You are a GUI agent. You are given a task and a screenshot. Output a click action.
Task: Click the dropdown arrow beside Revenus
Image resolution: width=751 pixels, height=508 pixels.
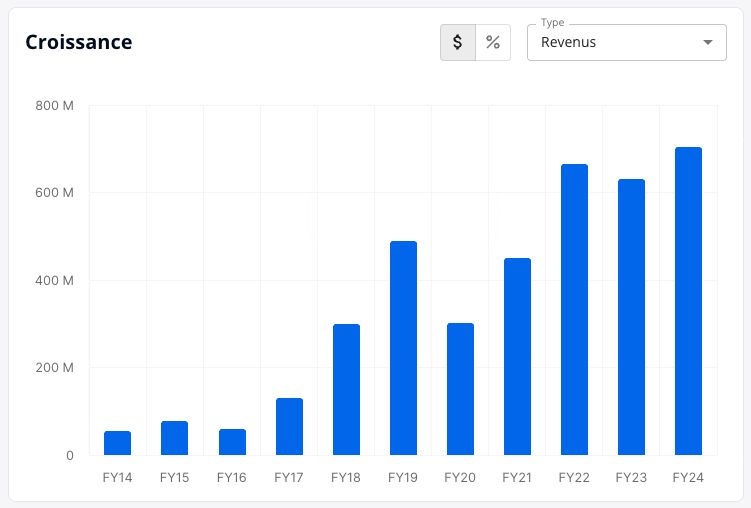(x=707, y=43)
